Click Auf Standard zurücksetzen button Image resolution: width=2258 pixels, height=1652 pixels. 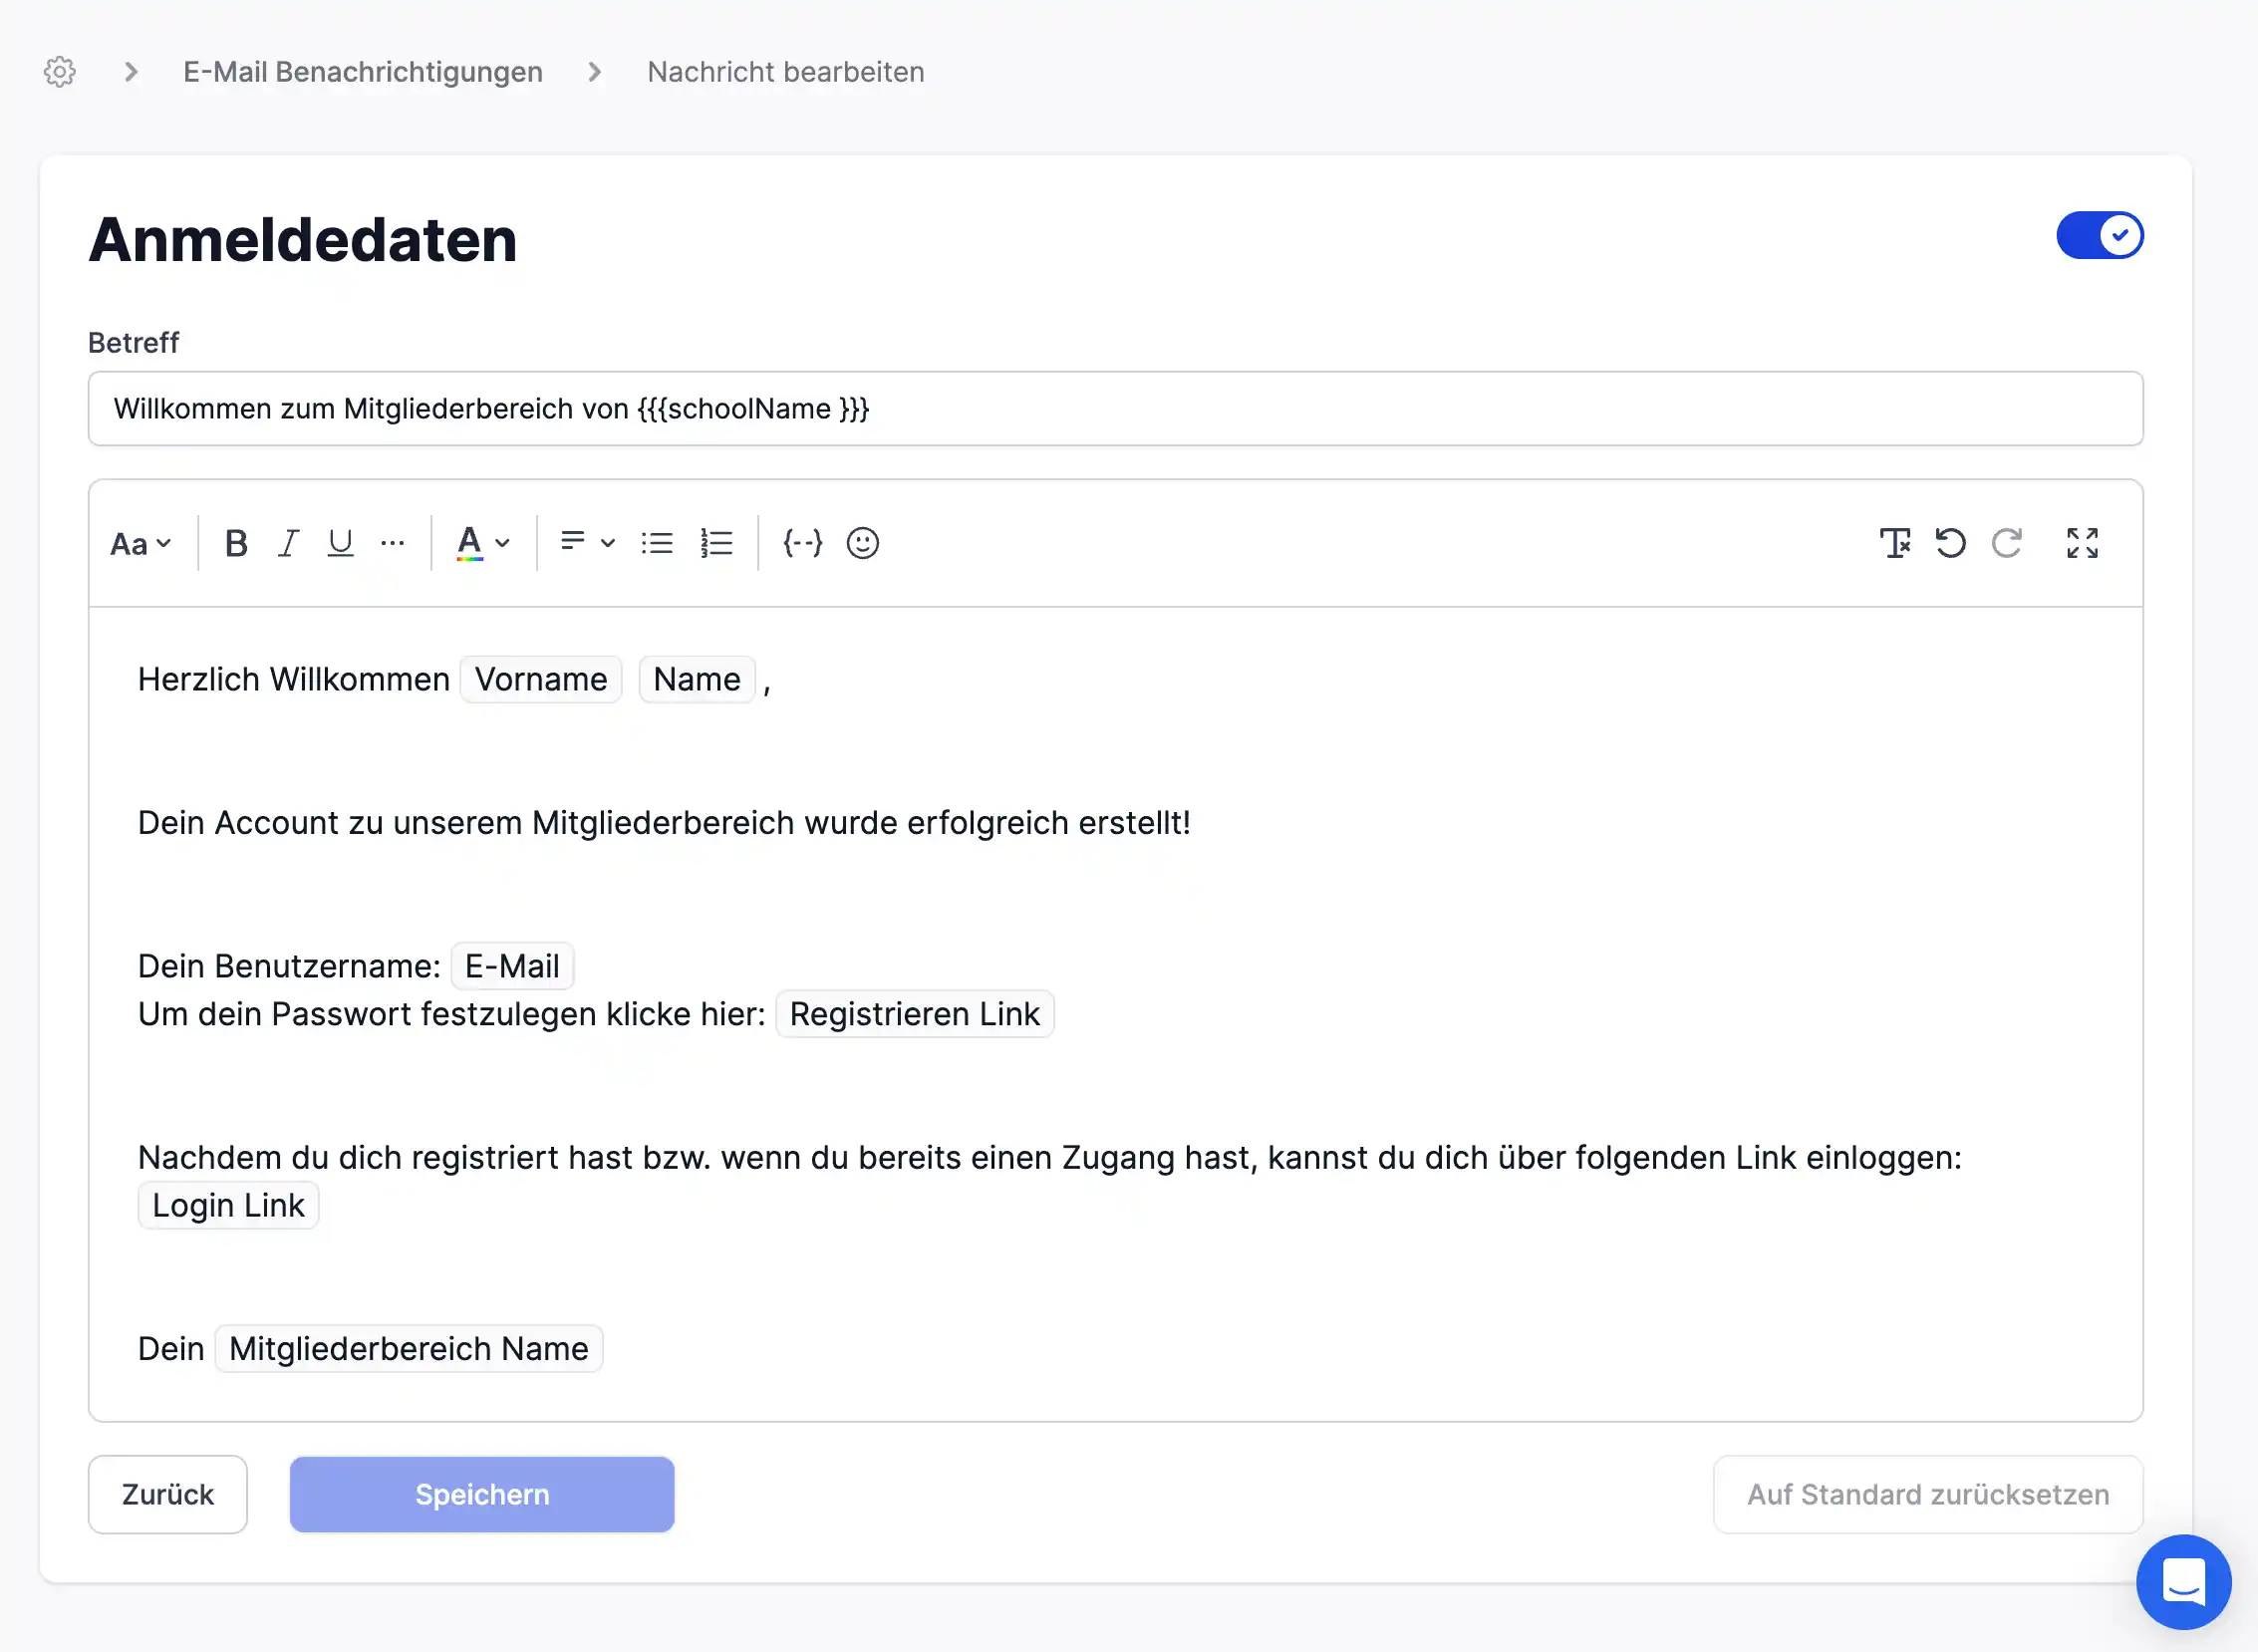pyautogui.click(x=1927, y=1494)
